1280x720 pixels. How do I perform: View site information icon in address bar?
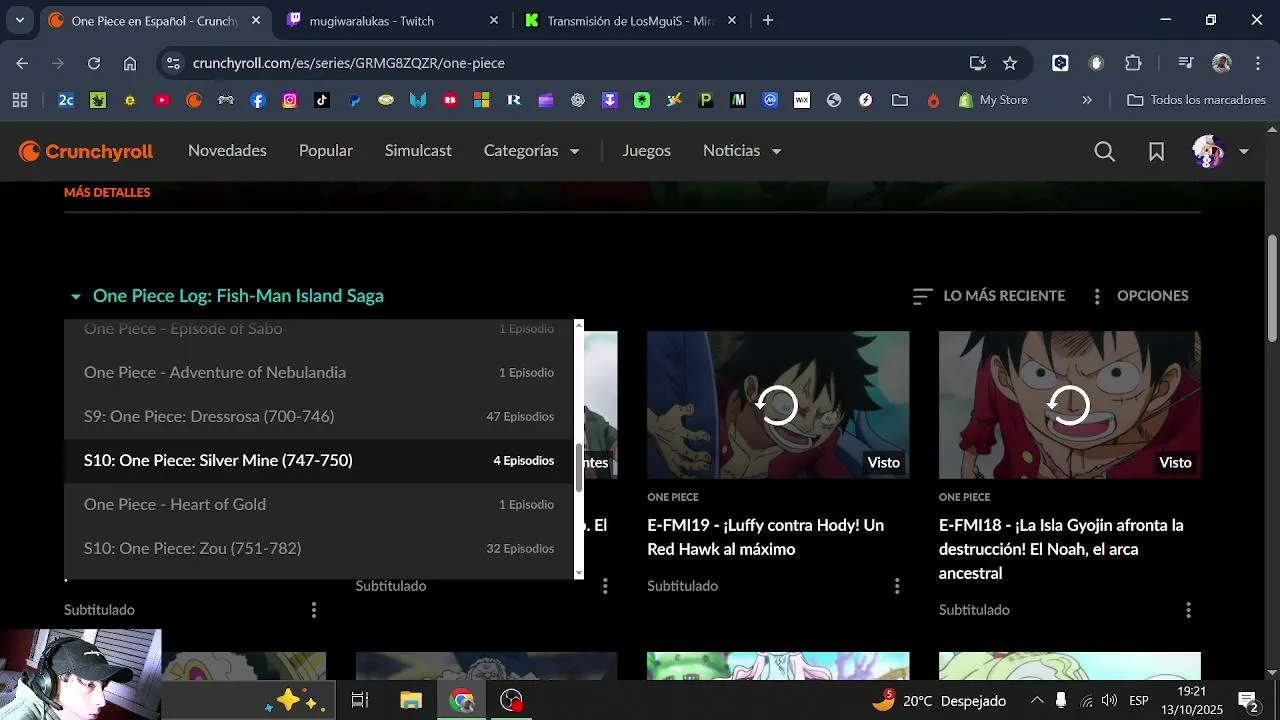173,63
